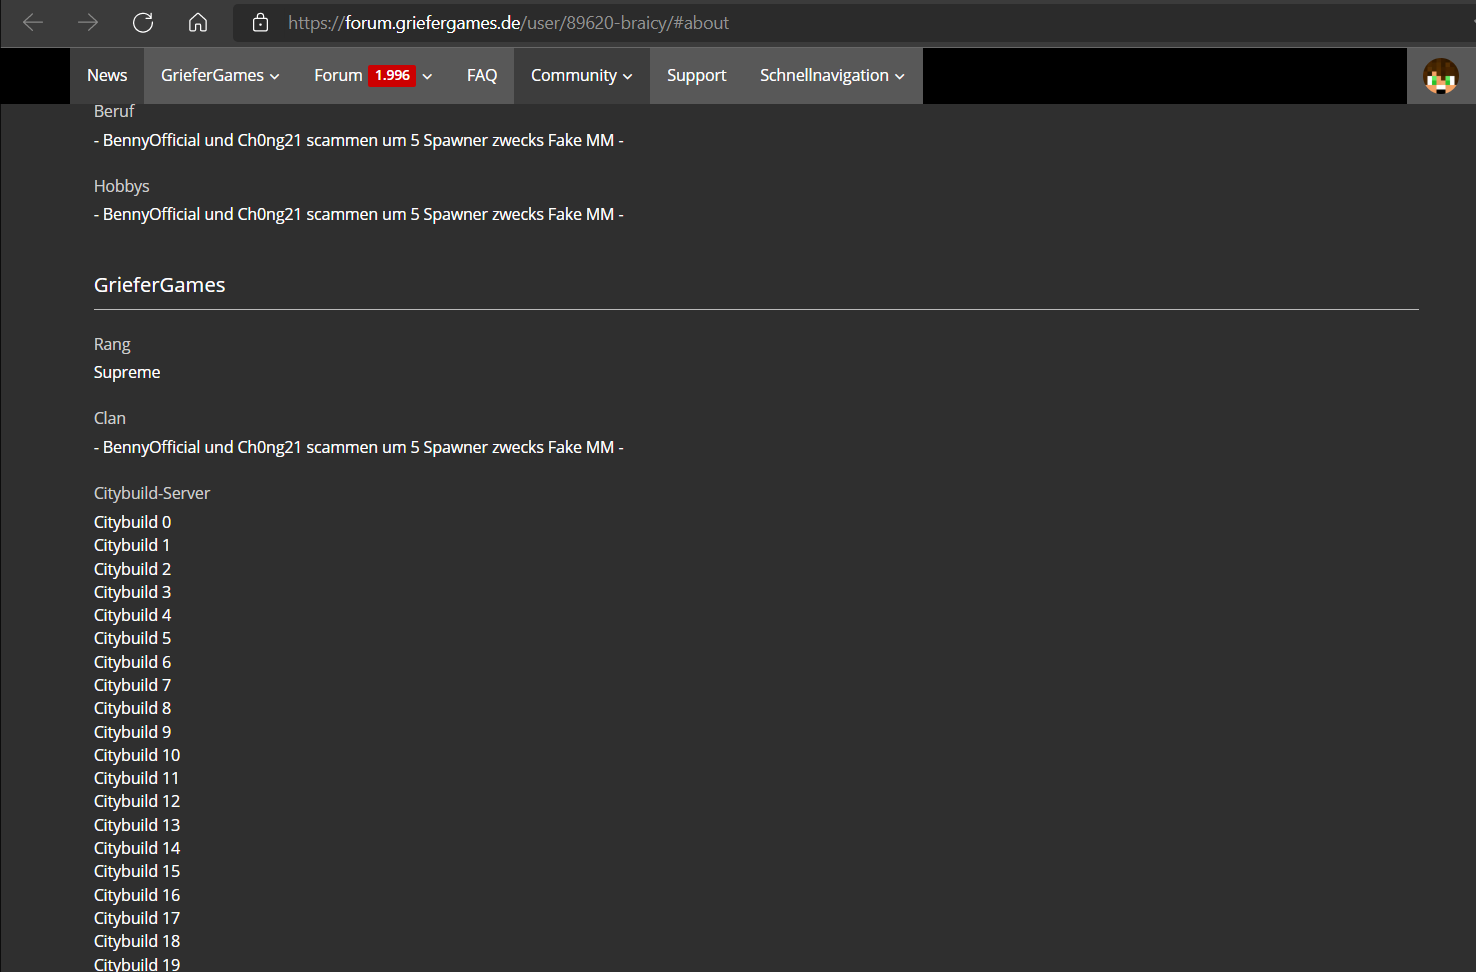Click the red 1.996 forum badge
Screen dimensions: 1476x972
(x=392, y=75)
